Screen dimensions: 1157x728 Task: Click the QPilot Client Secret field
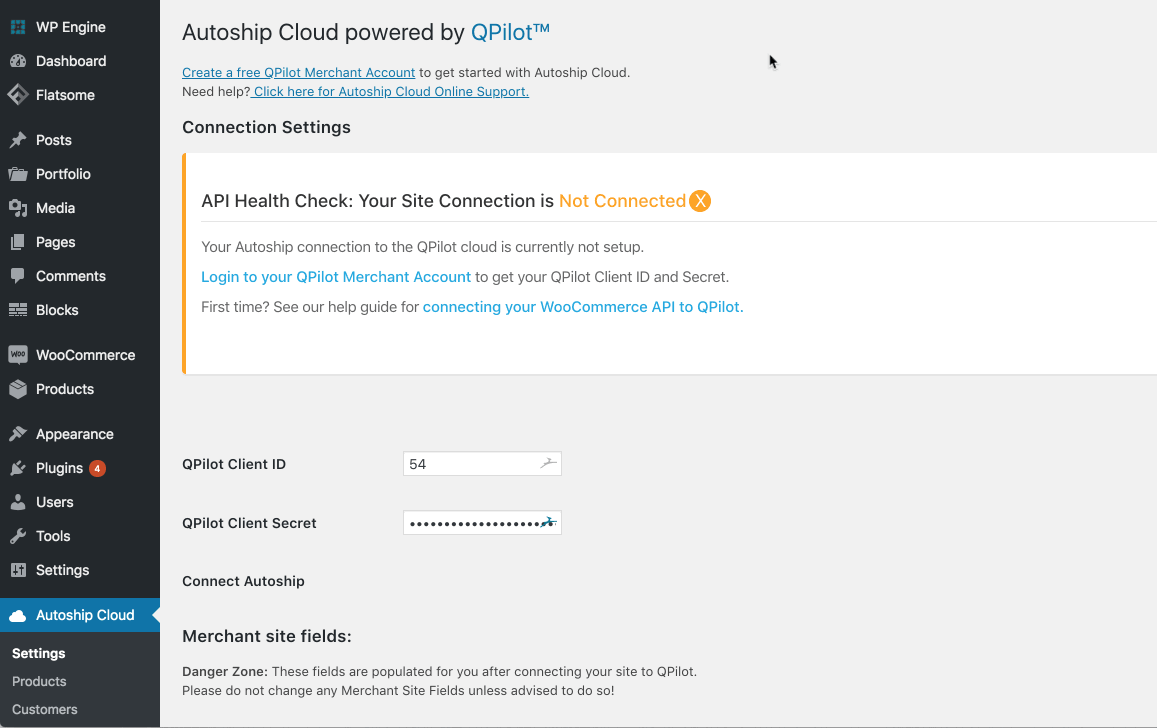(482, 522)
